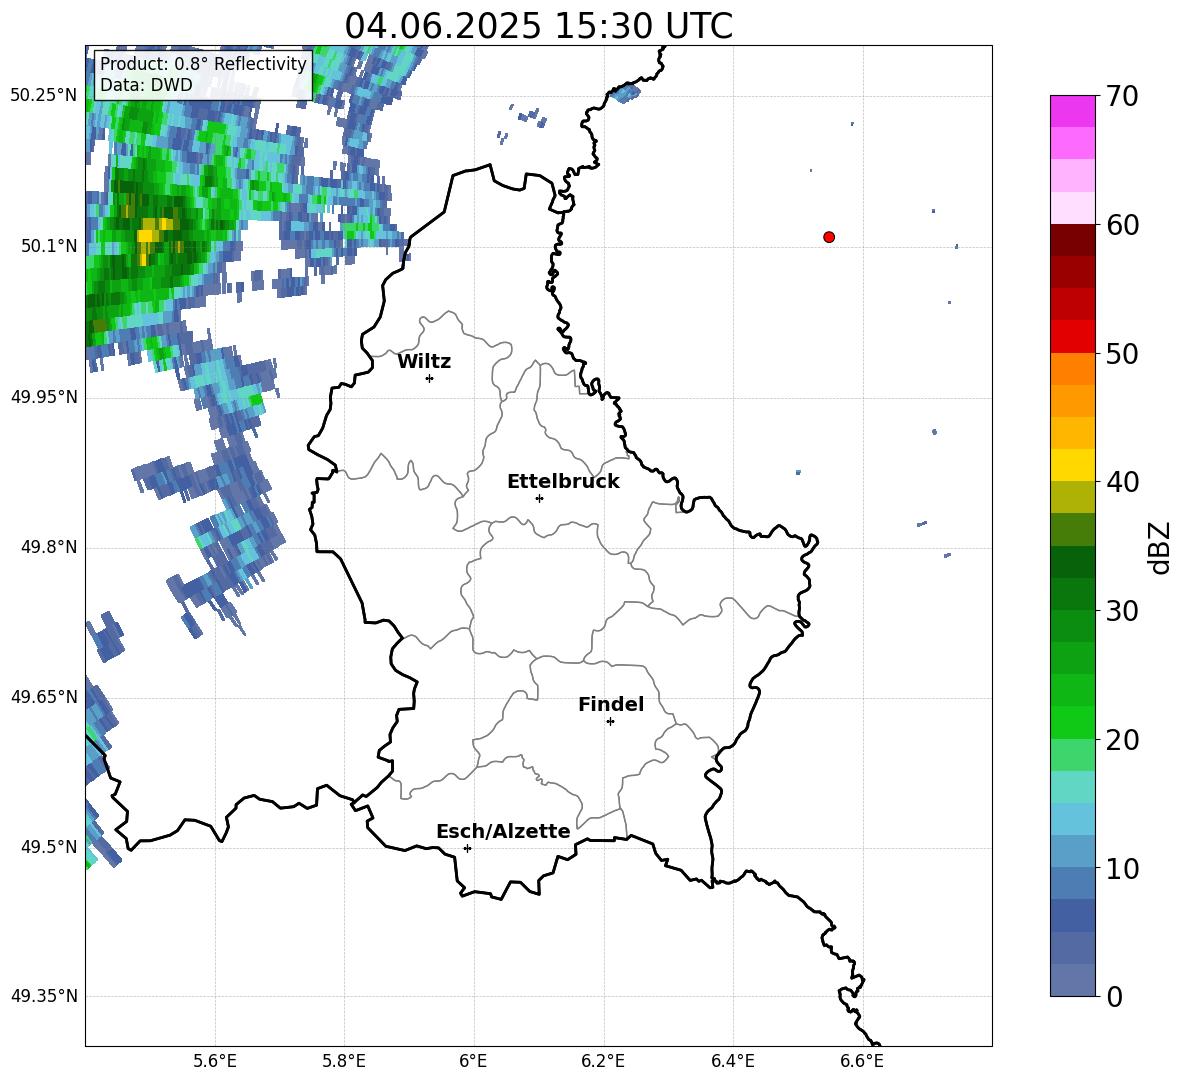Viewport: 1184px width, 1081px height.
Task: Click the 5.8°E longitude label
Action: point(344,1061)
